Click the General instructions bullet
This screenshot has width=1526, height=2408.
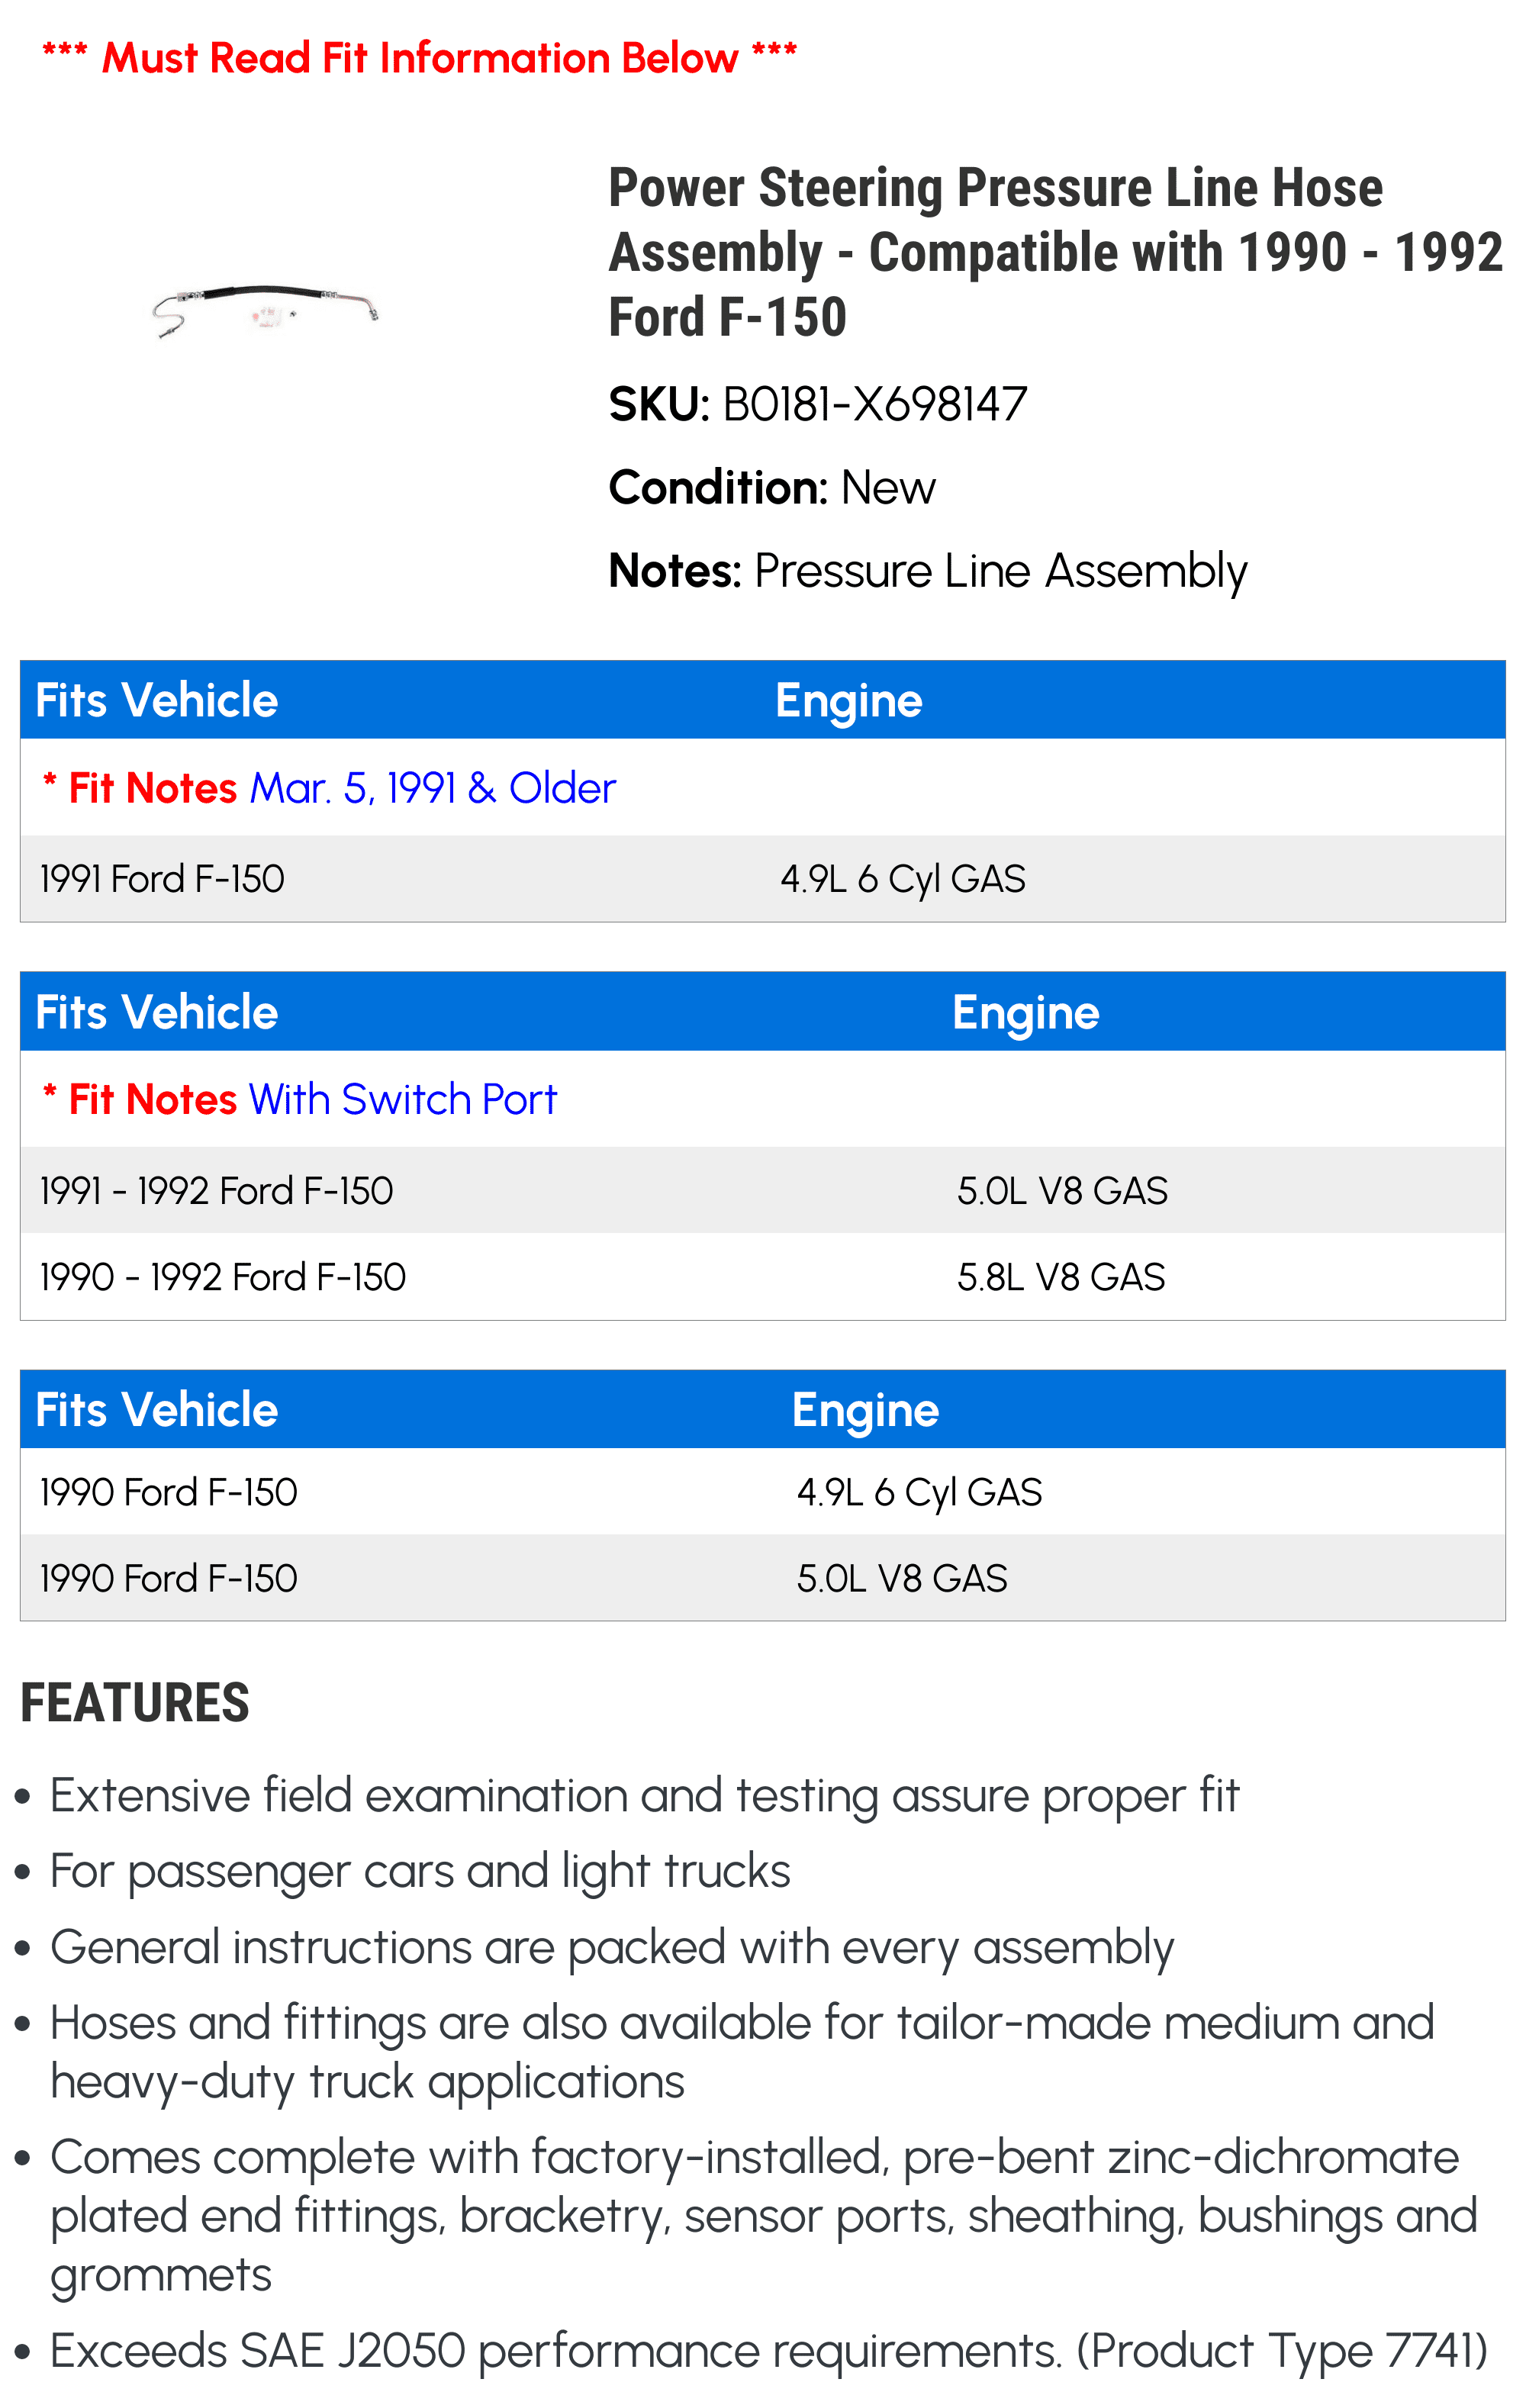(611, 1947)
